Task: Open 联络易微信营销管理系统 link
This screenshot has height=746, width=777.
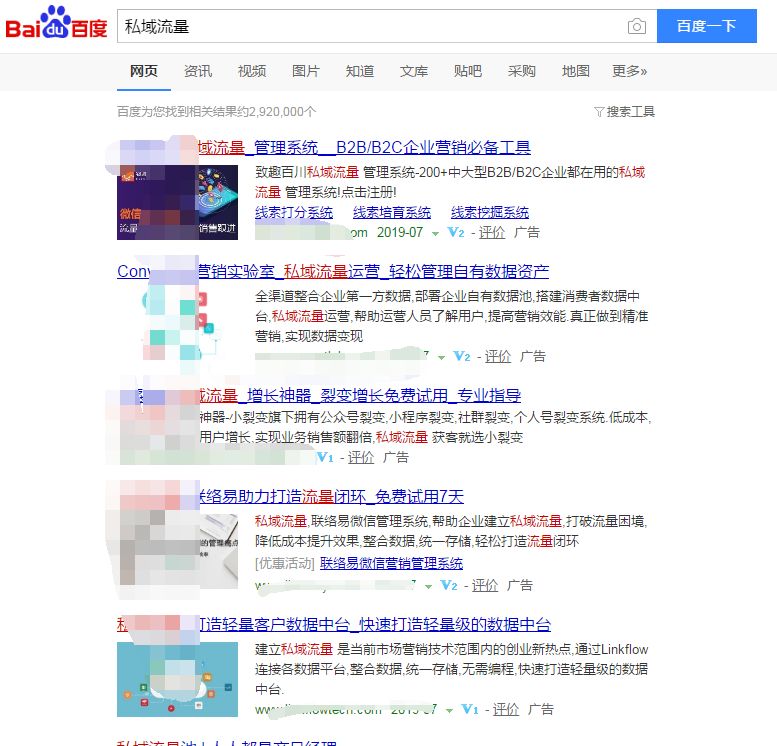Action: tap(391, 563)
